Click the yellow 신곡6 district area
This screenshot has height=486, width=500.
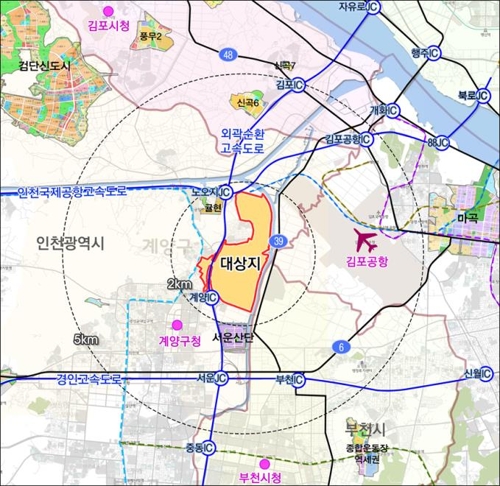248,103
